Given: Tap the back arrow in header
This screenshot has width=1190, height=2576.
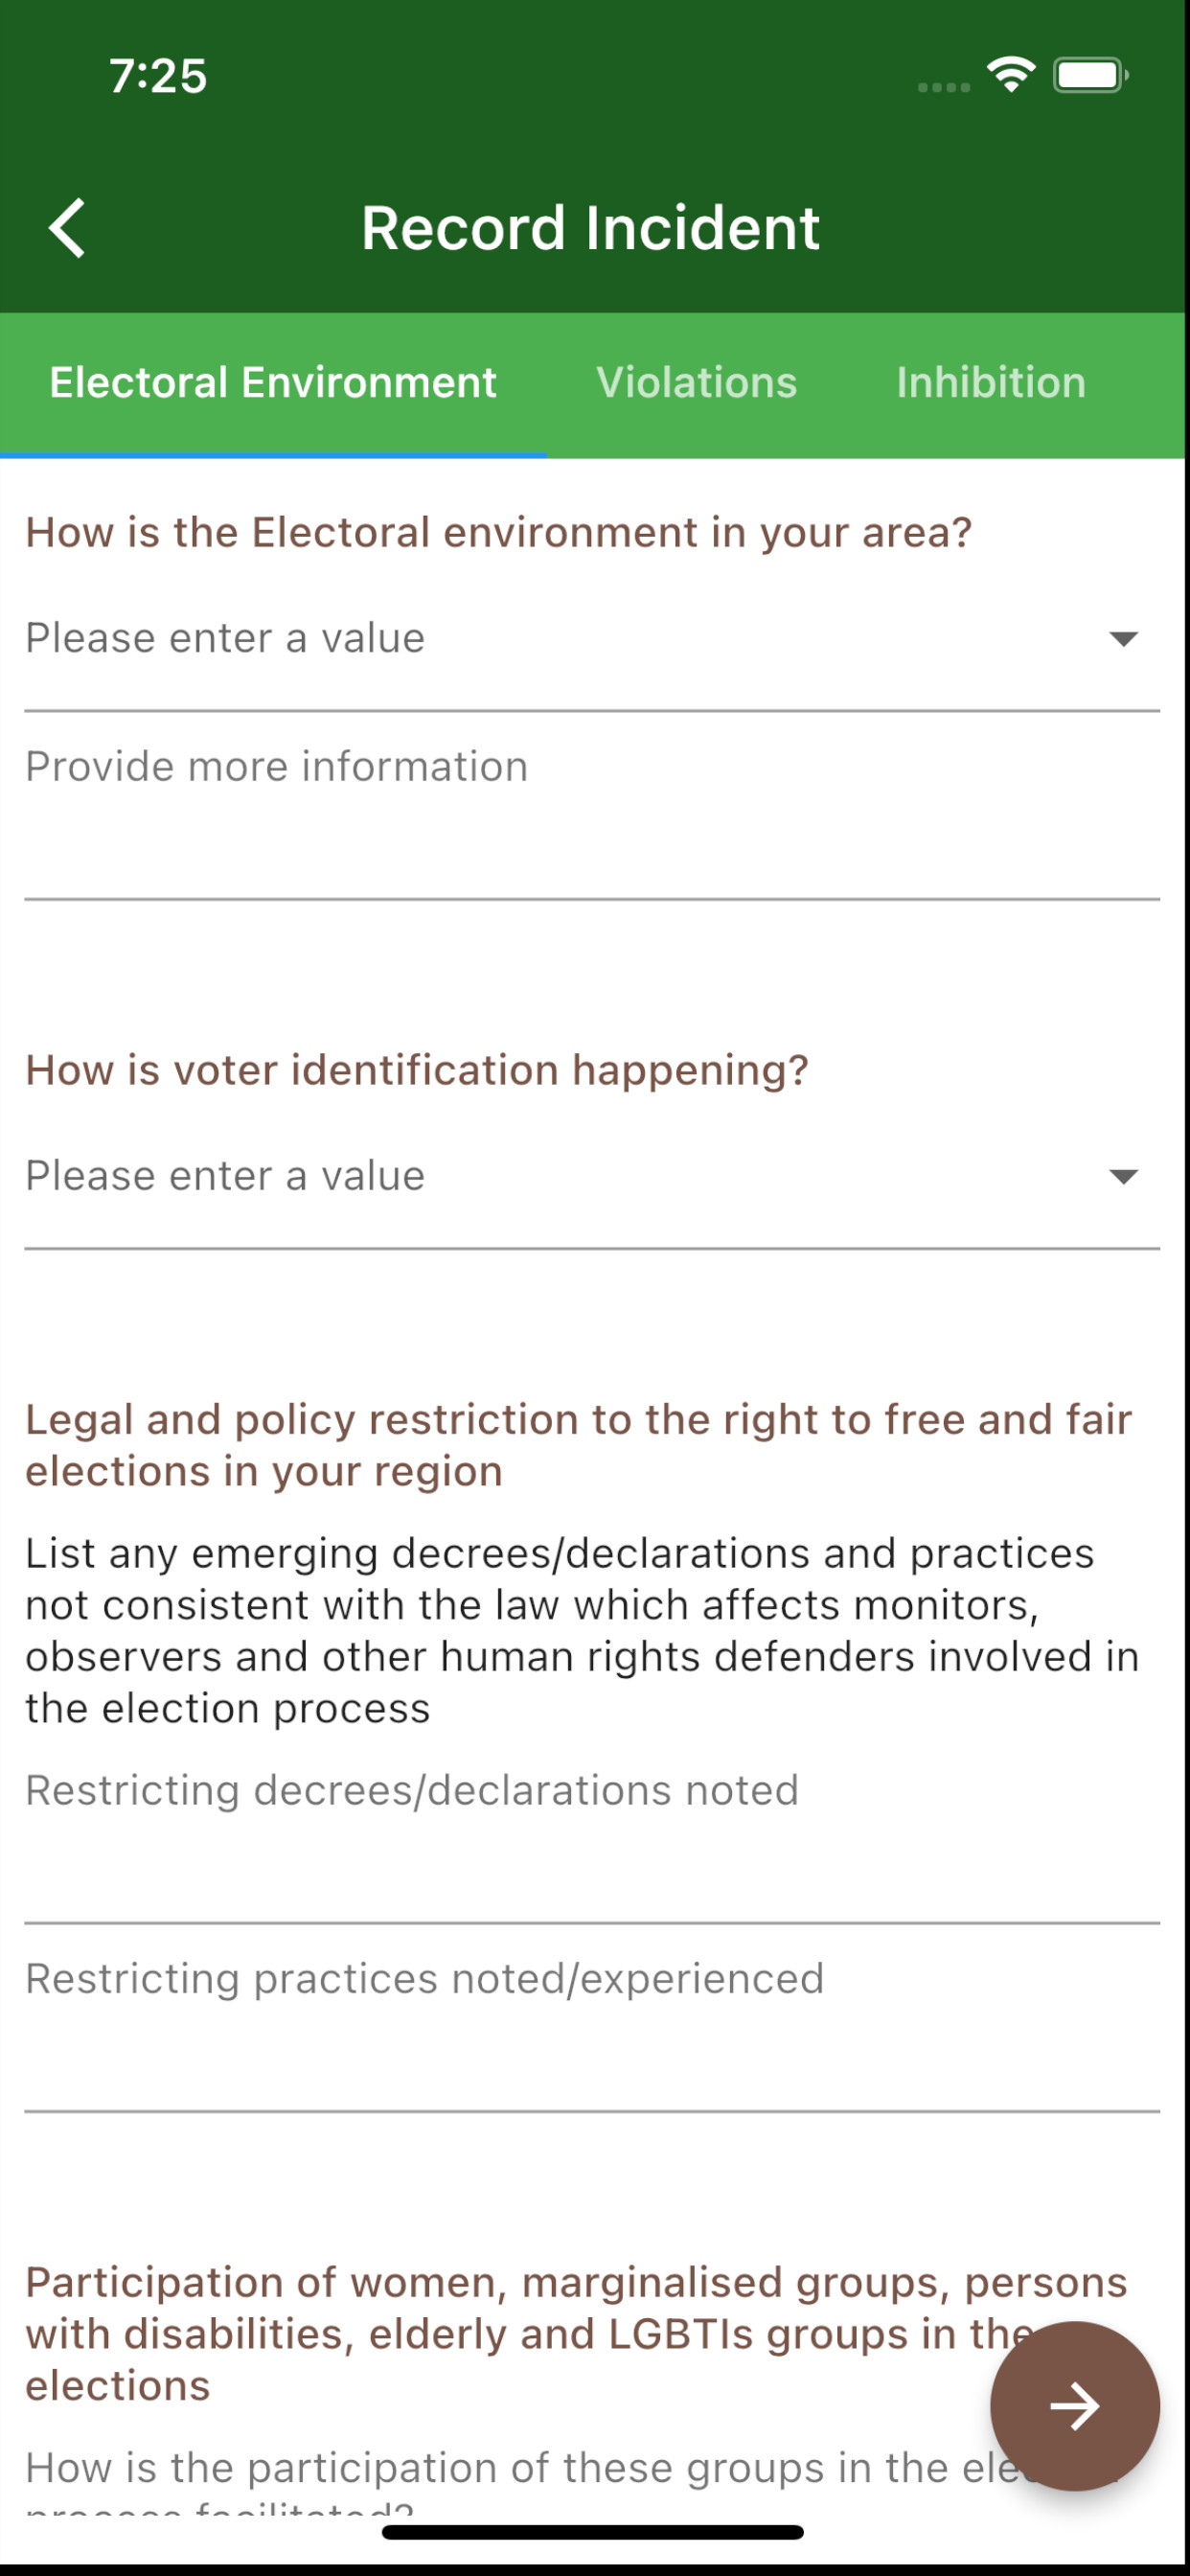Looking at the screenshot, I should point(68,228).
